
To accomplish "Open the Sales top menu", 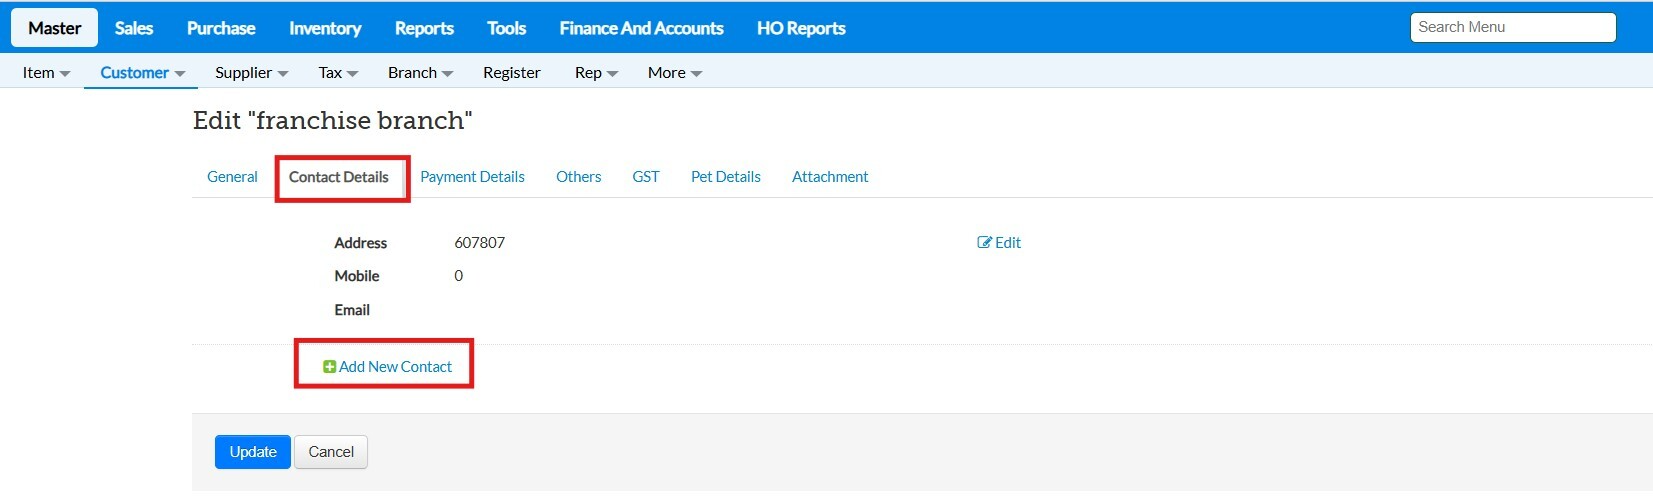I will (134, 28).
